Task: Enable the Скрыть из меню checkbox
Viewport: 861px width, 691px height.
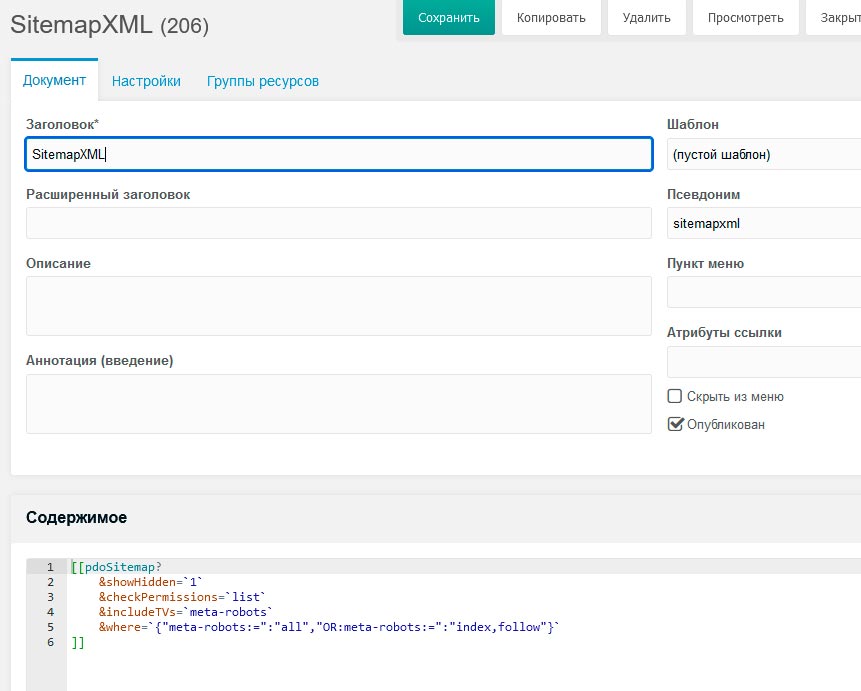Action: pyautogui.click(x=674, y=396)
